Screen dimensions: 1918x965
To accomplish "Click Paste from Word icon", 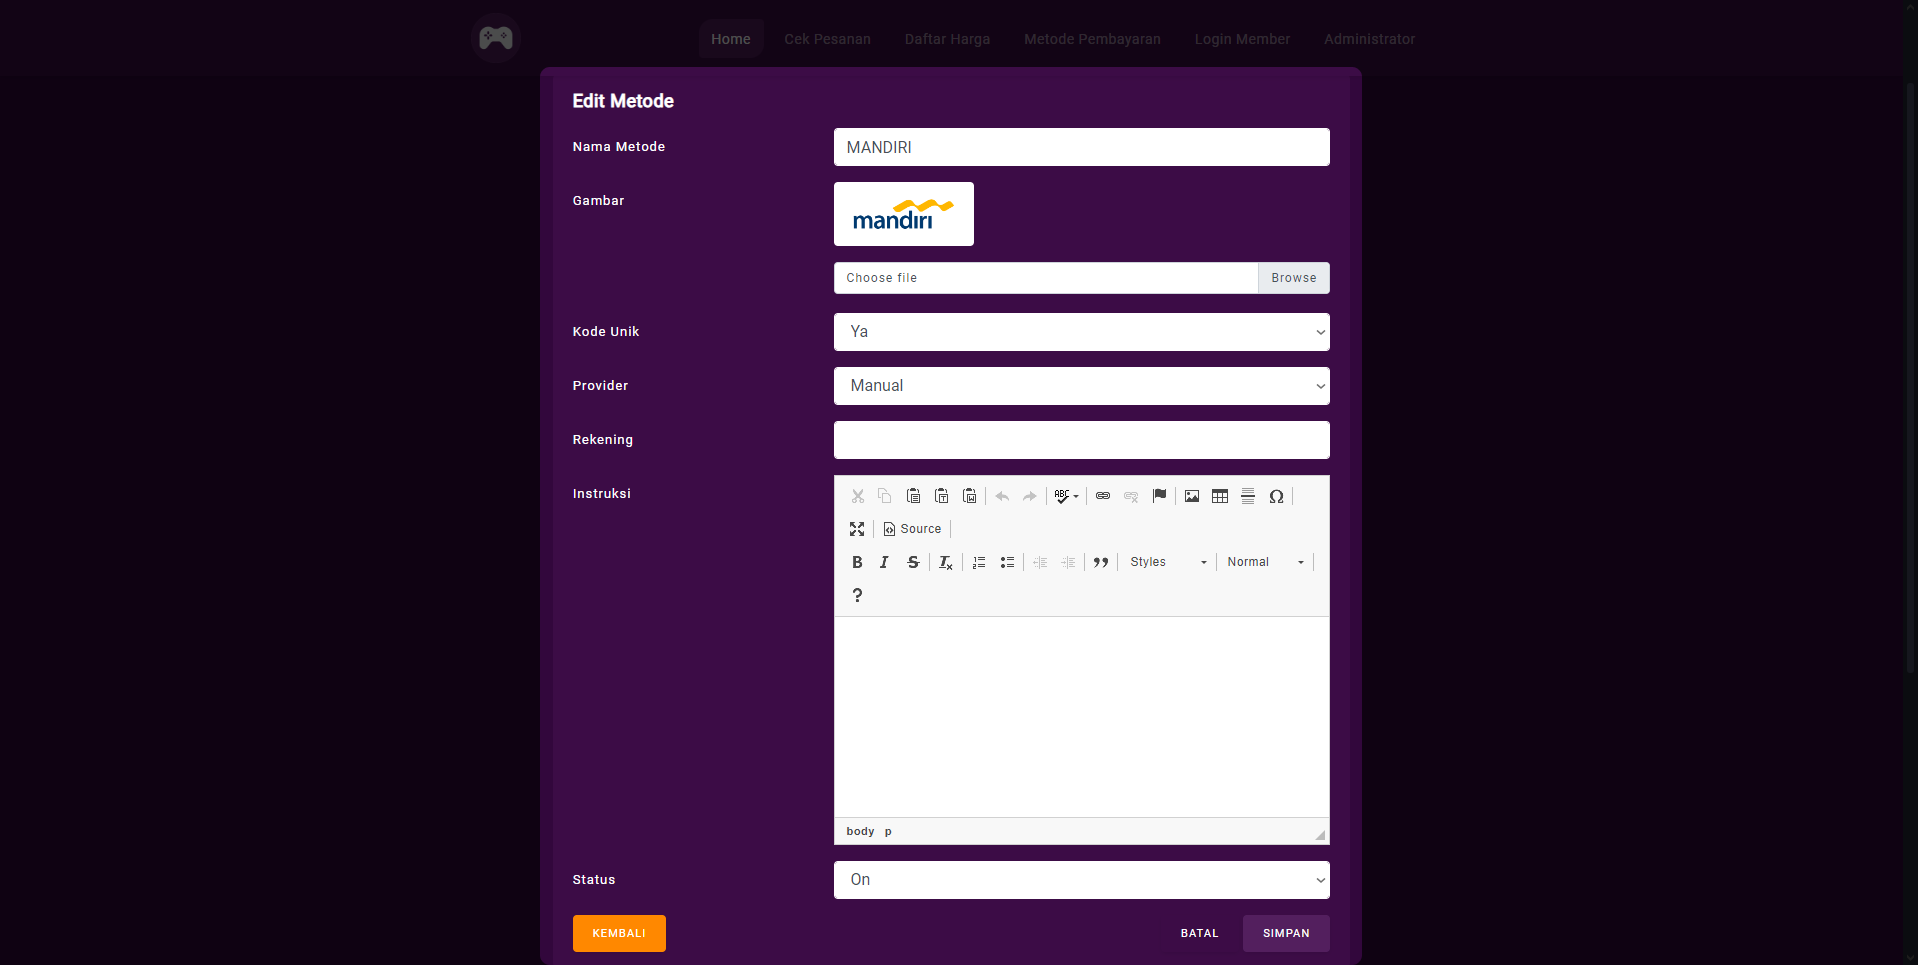I will click(x=969, y=496).
